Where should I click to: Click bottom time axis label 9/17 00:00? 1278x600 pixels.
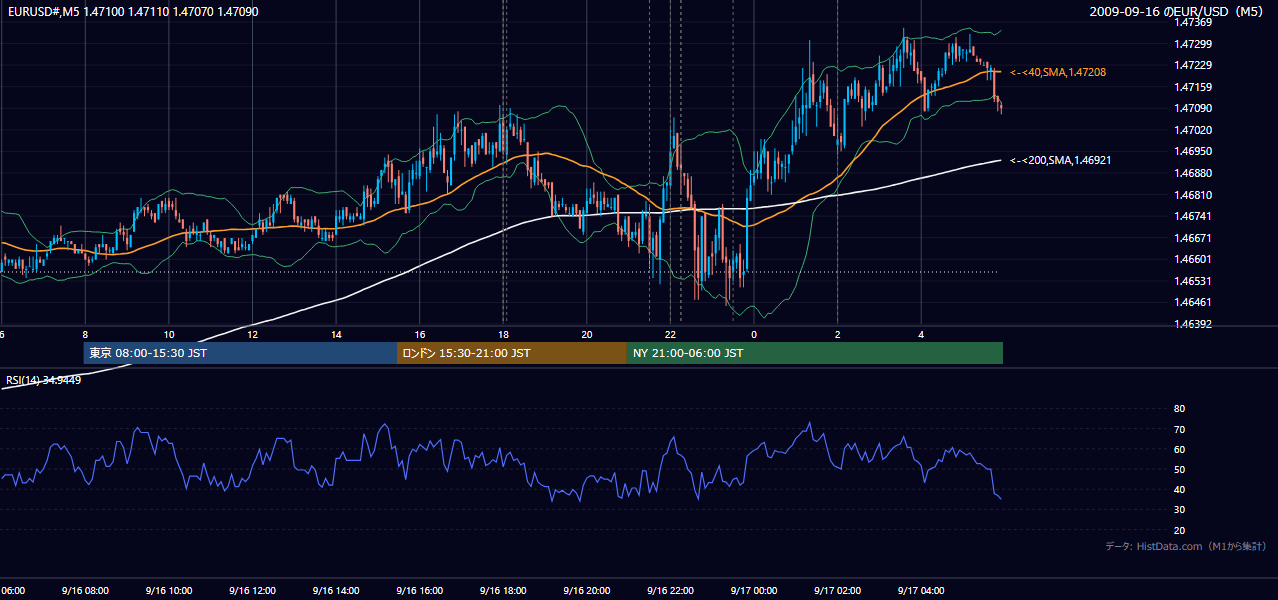click(754, 590)
